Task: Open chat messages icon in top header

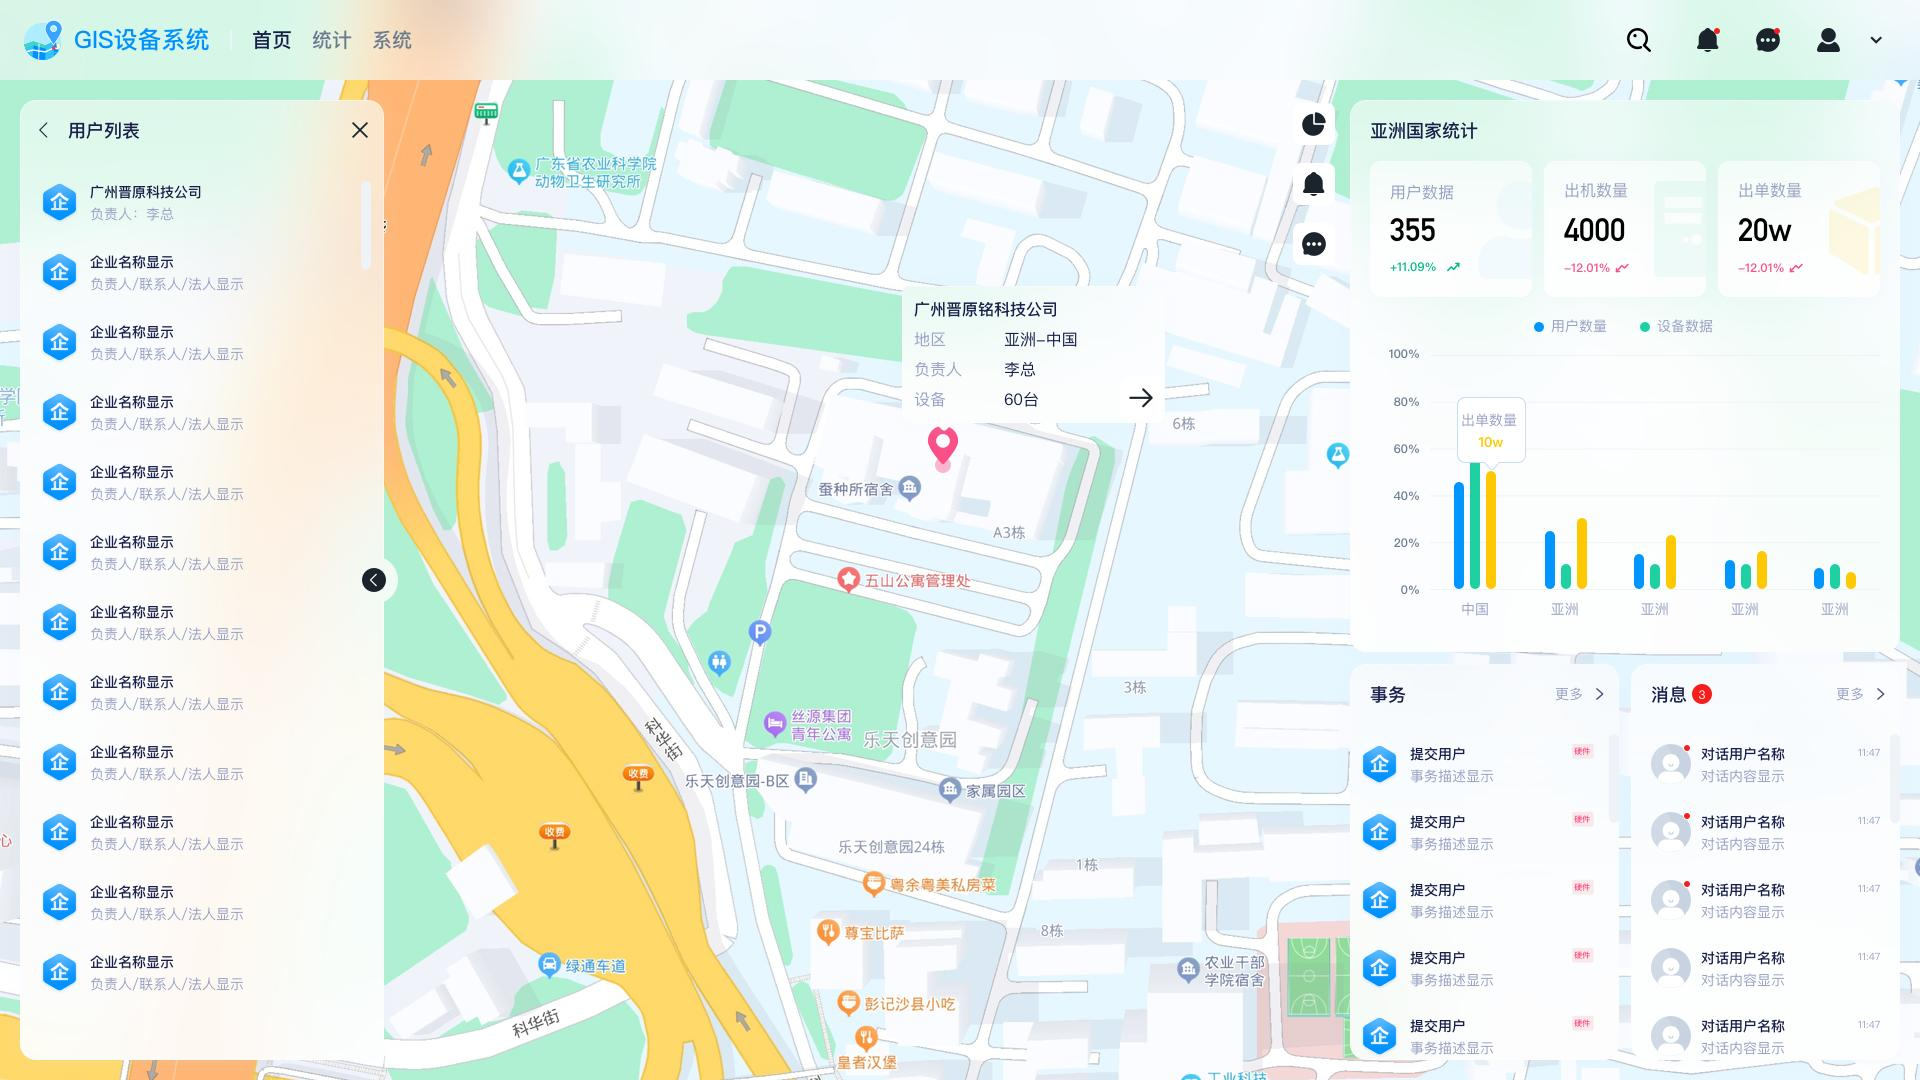Action: [x=1767, y=40]
